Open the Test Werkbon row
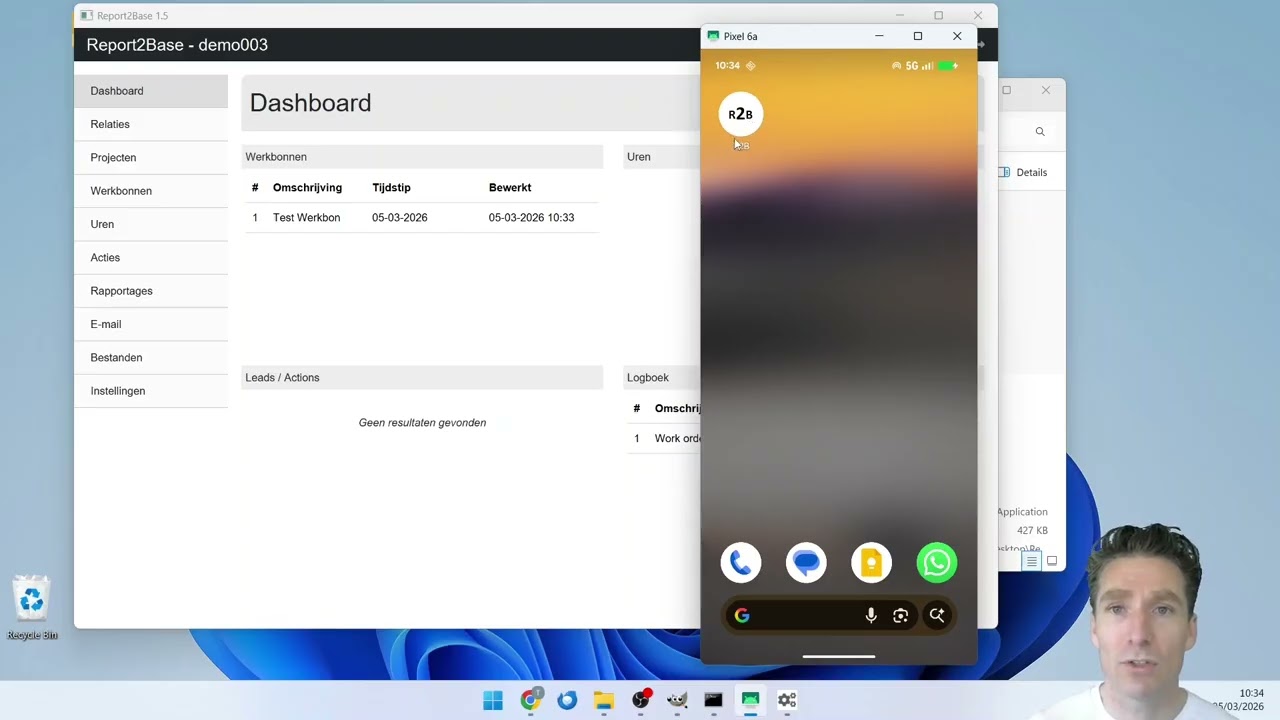The width and height of the screenshot is (1280, 720). tap(422, 217)
